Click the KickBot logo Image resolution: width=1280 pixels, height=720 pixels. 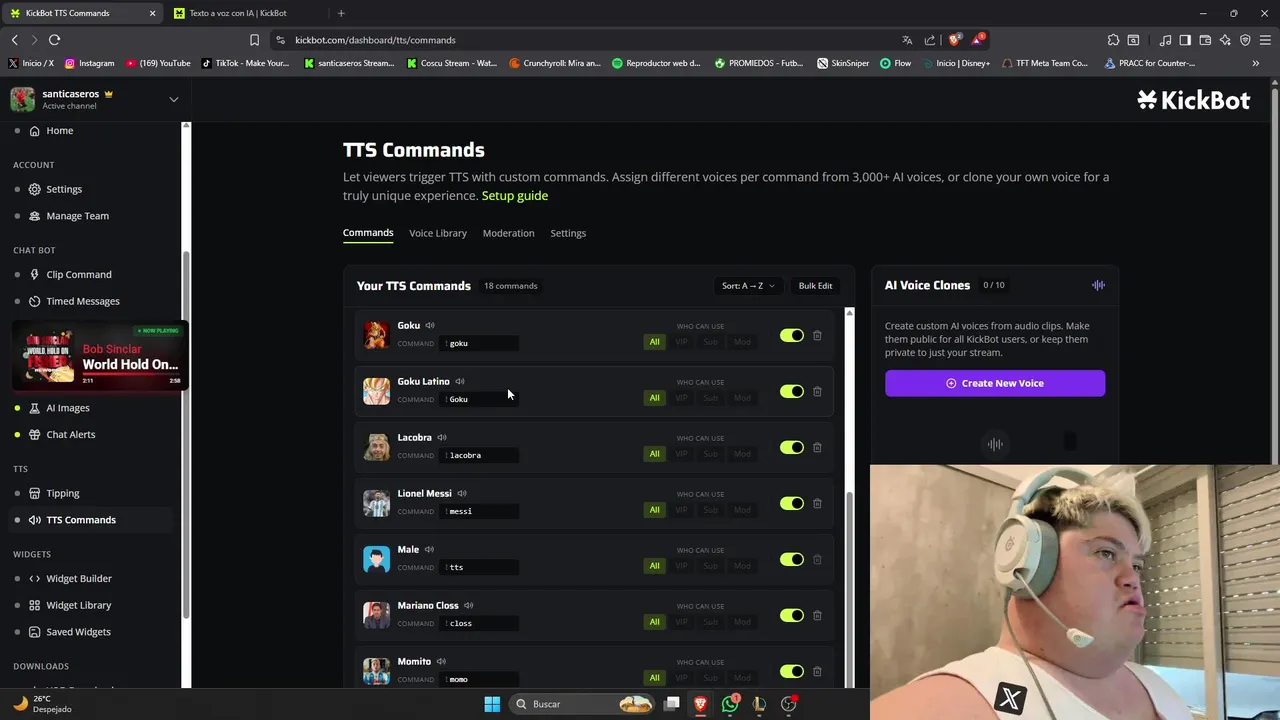[1194, 99]
